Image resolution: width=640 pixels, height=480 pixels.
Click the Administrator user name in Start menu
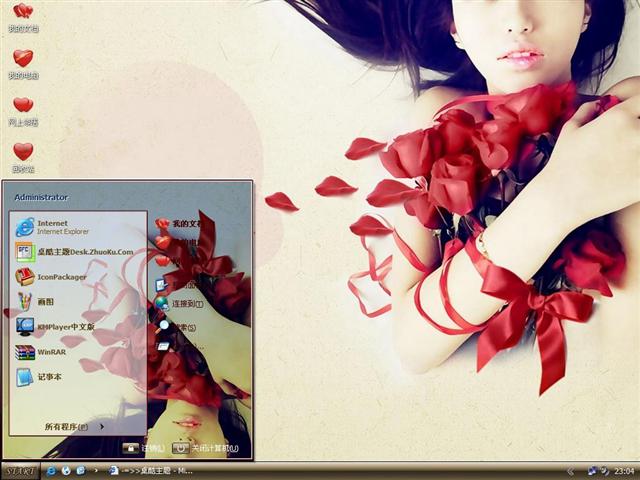(x=41, y=197)
